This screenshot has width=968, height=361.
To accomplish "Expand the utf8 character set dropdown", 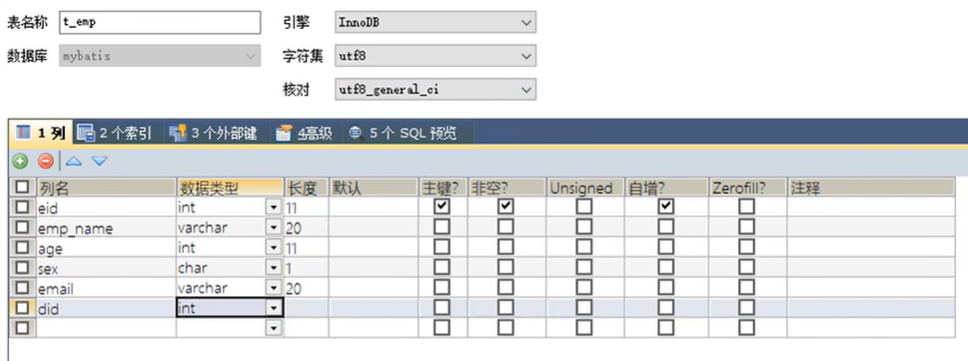I will [x=435, y=56].
